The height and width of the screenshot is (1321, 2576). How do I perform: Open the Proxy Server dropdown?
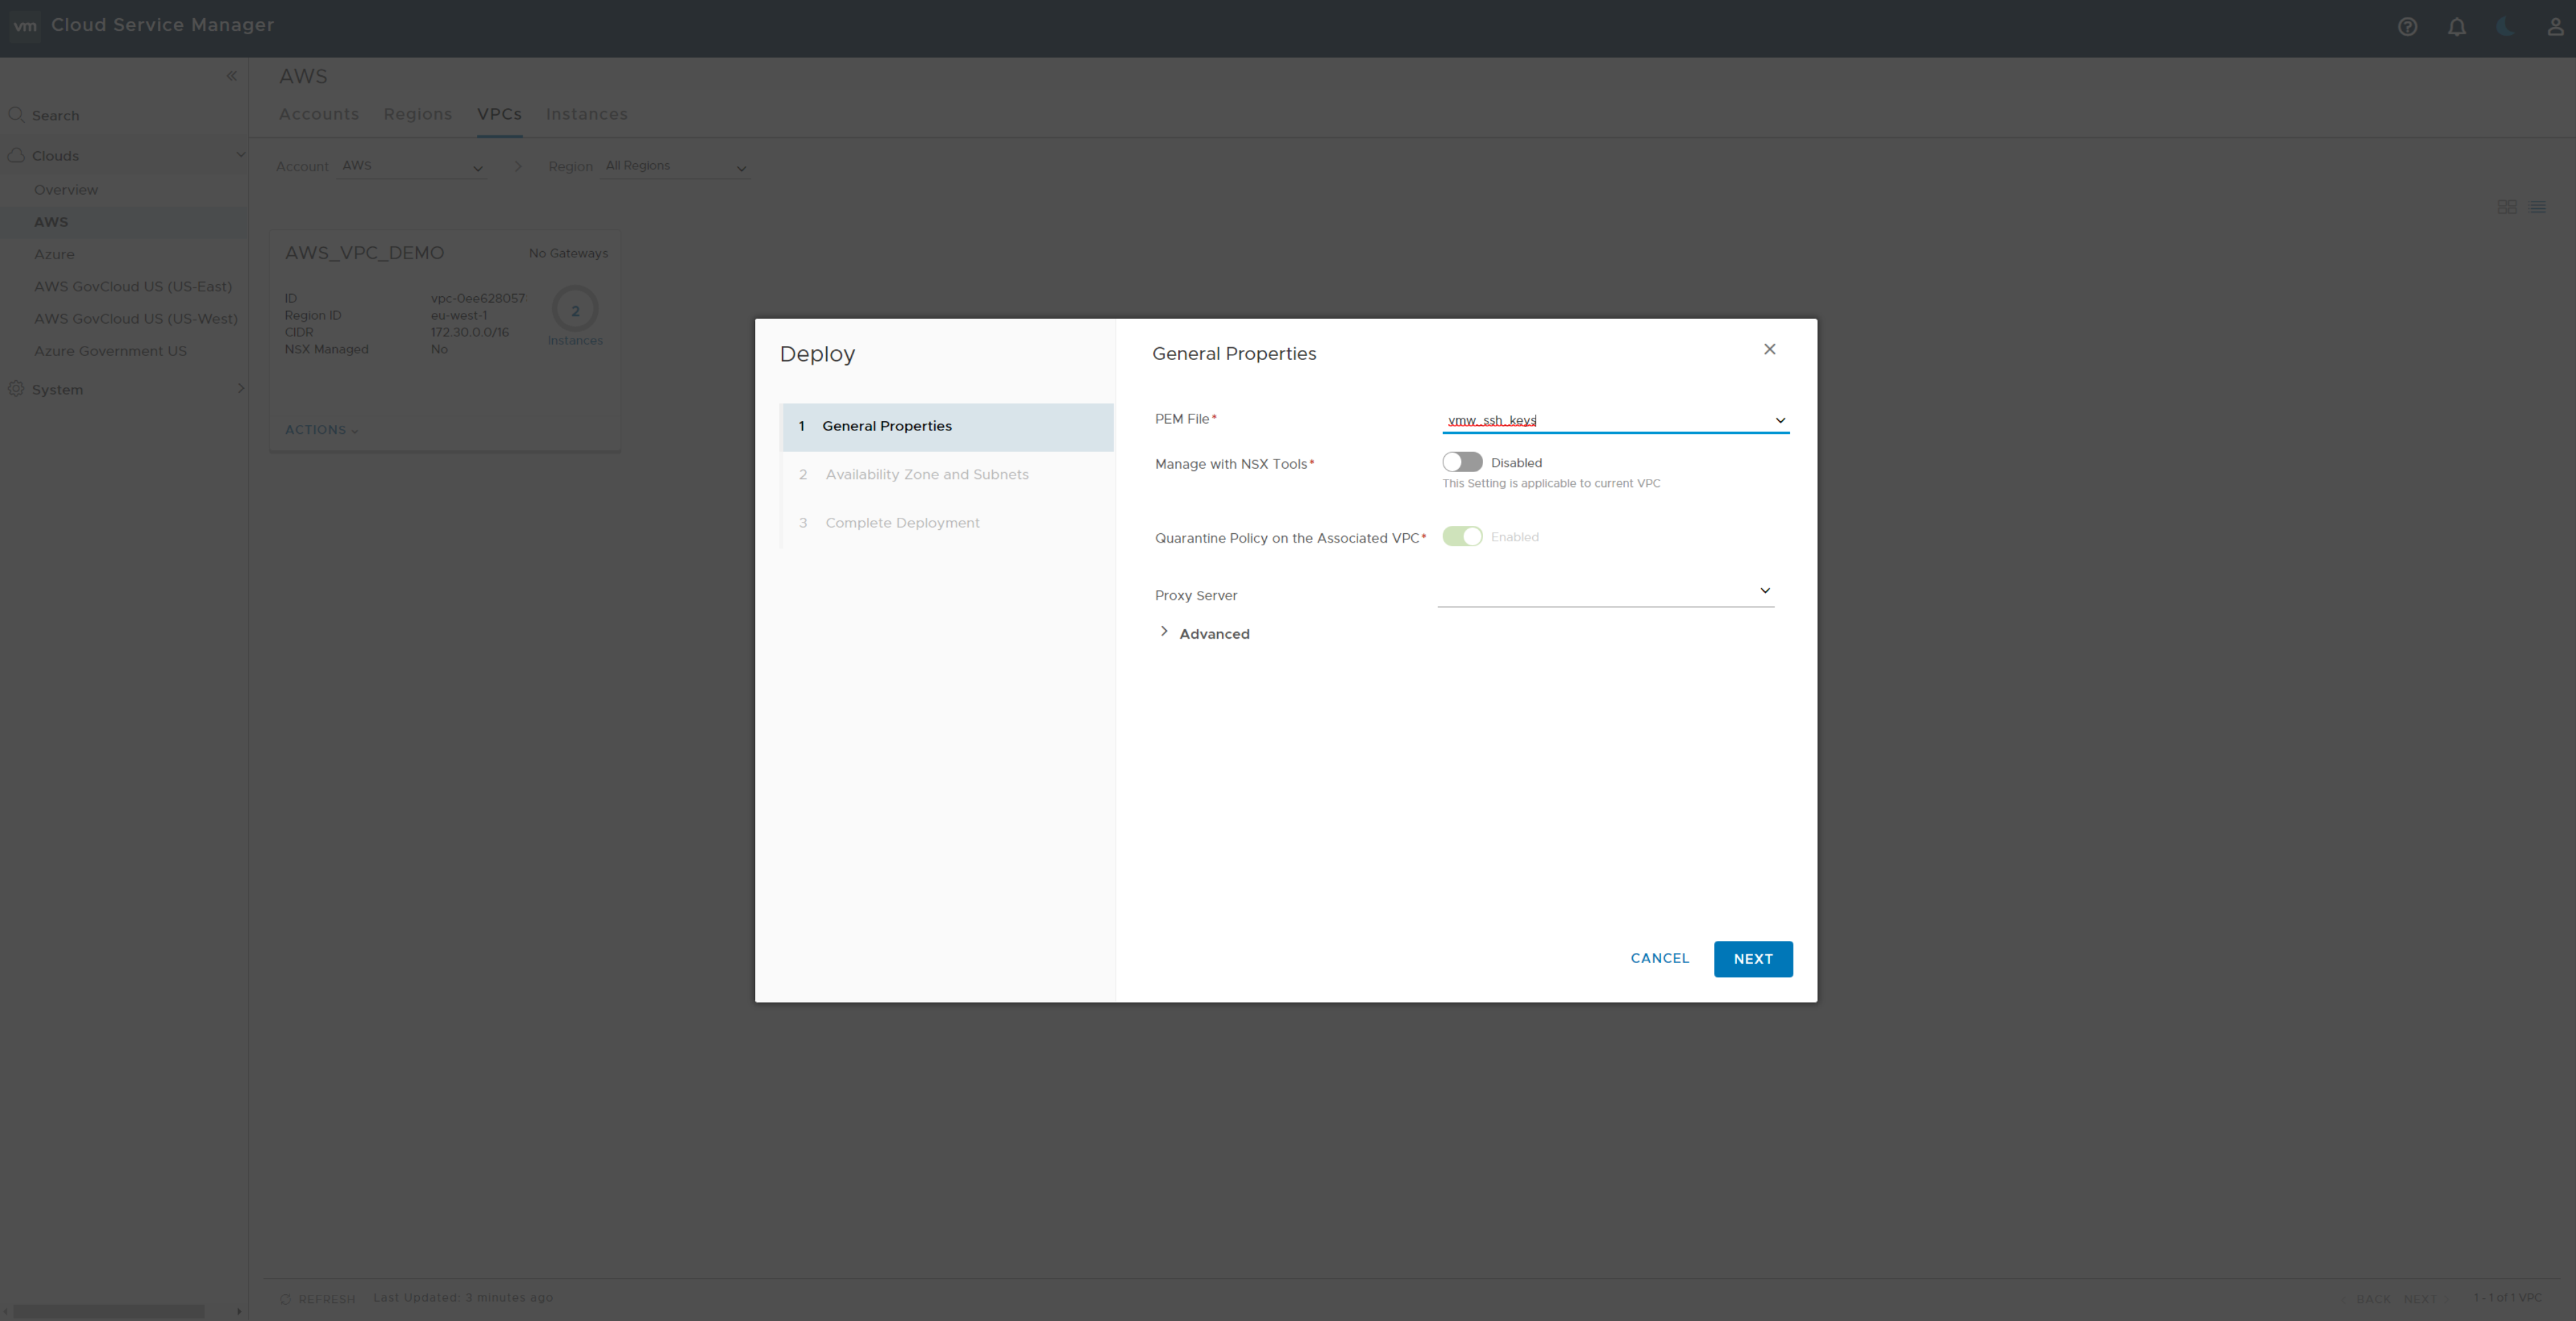point(1605,591)
